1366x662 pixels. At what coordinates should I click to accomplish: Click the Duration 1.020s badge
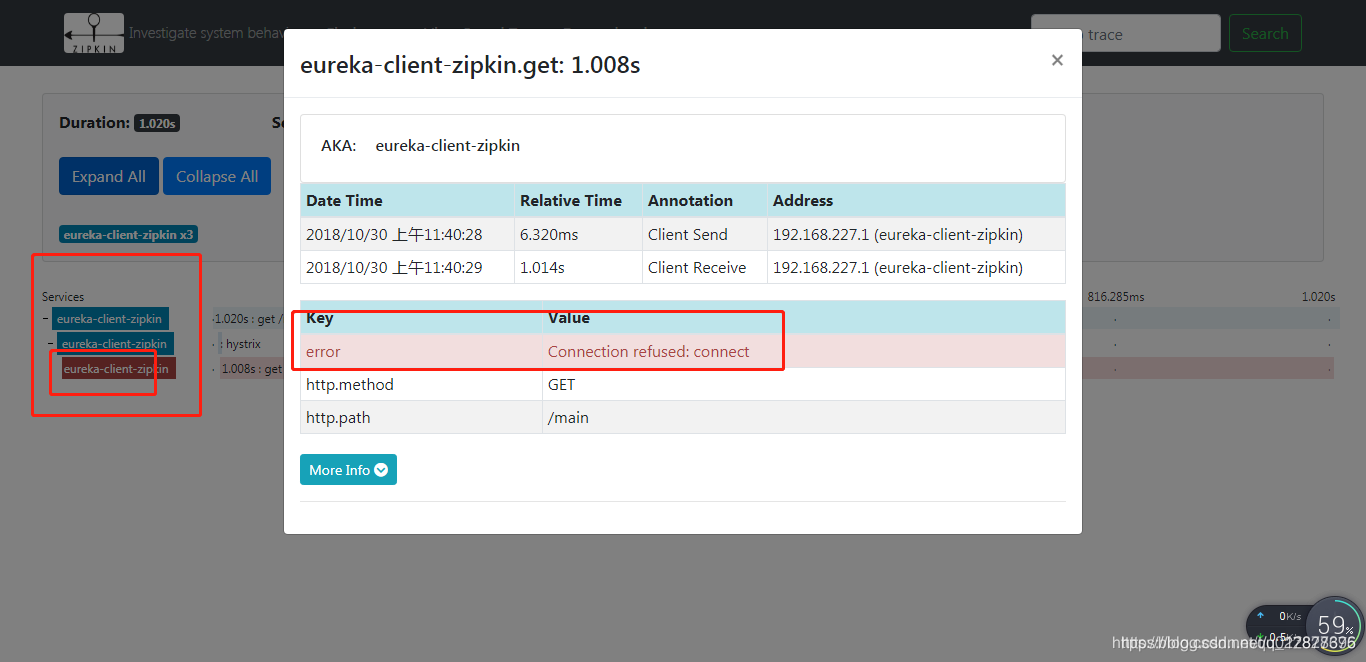[x=157, y=123]
